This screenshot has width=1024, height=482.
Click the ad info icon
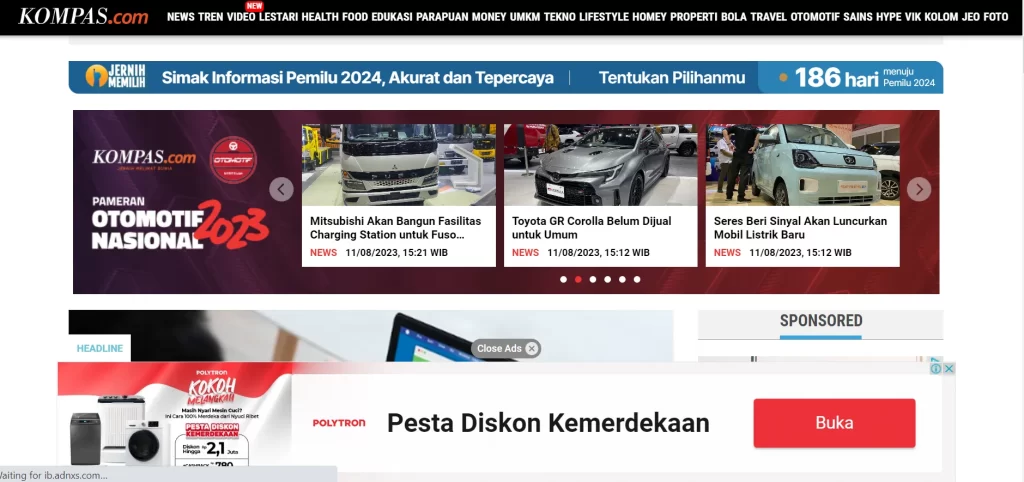[935, 369]
